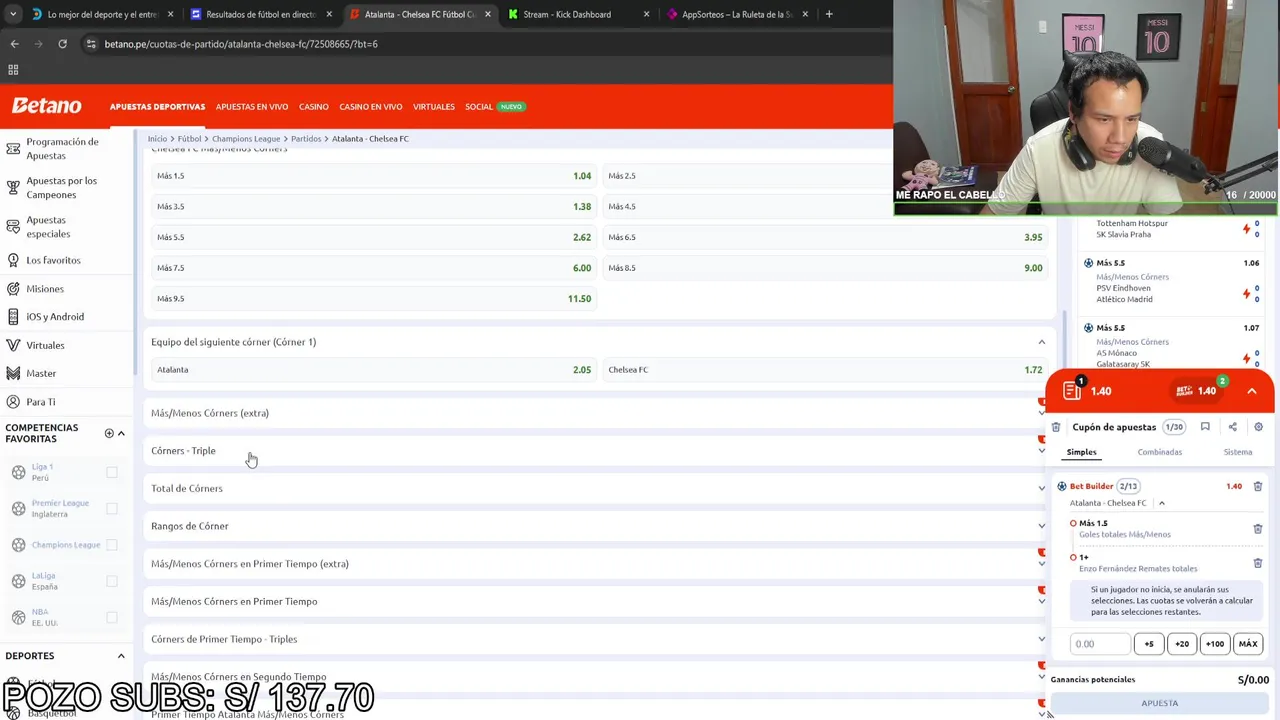Click Apuestas por los Campeones trophy icon
1280x720 pixels.
pyautogui.click(x=13, y=187)
